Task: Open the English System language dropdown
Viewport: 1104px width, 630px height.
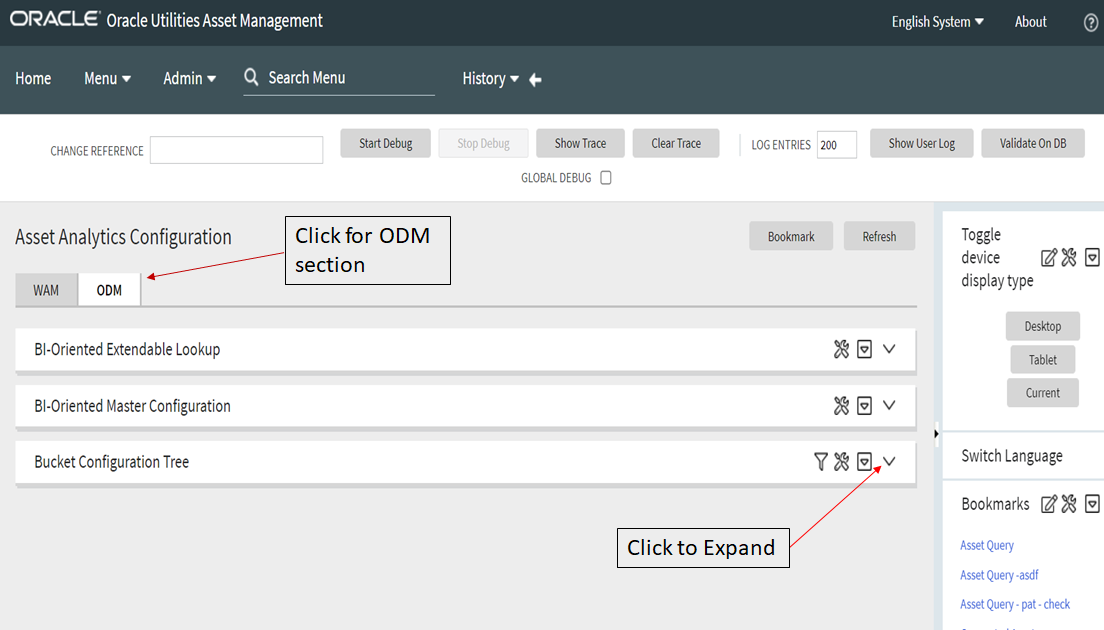Action: [936, 20]
